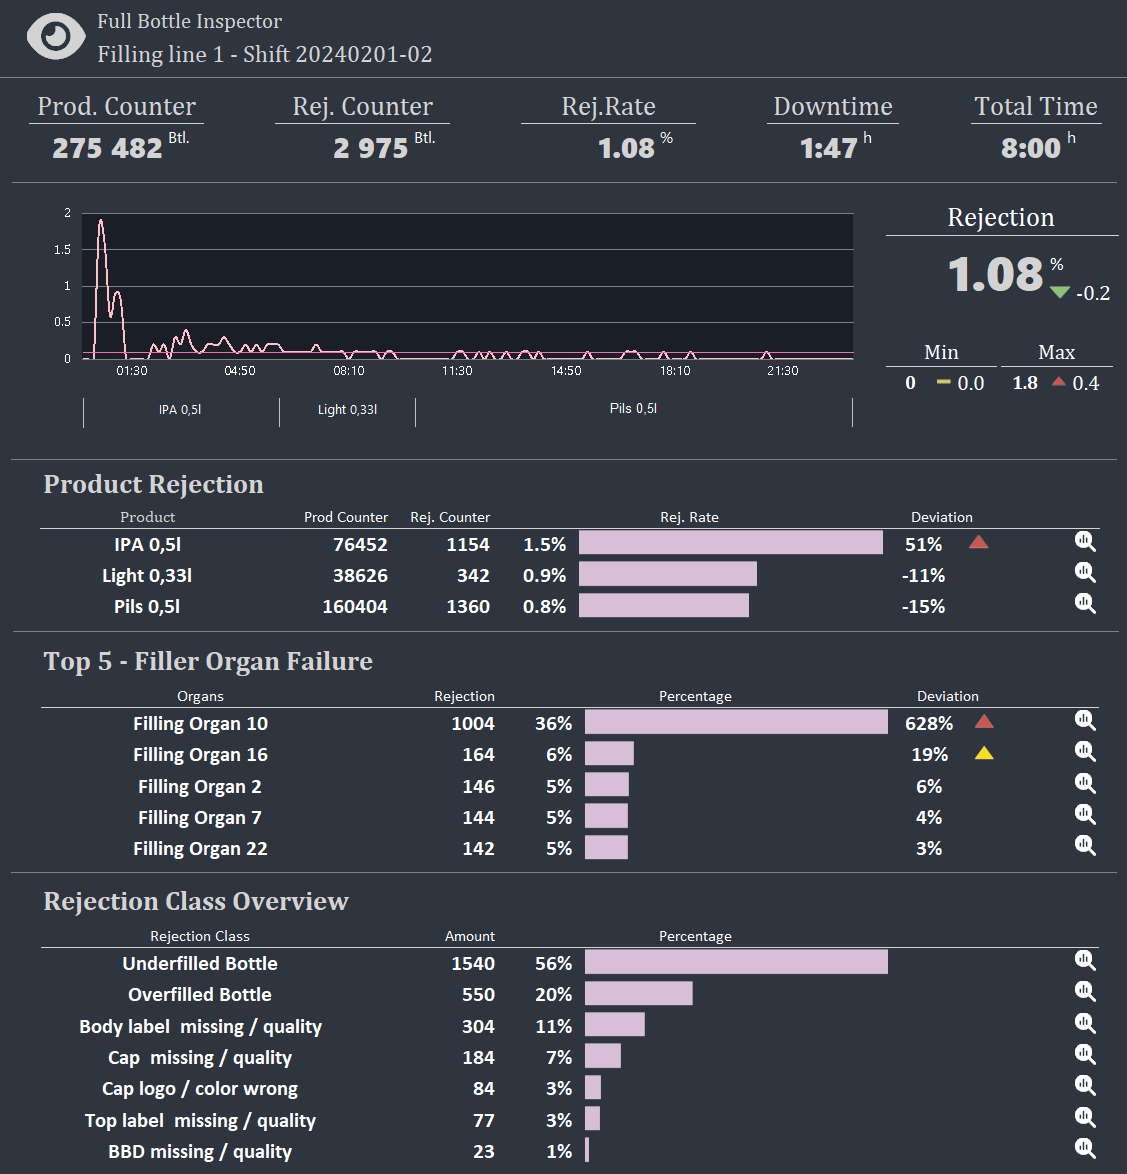Click the Underfilled Bottle amount 1540
1127x1174 pixels.
473,964
